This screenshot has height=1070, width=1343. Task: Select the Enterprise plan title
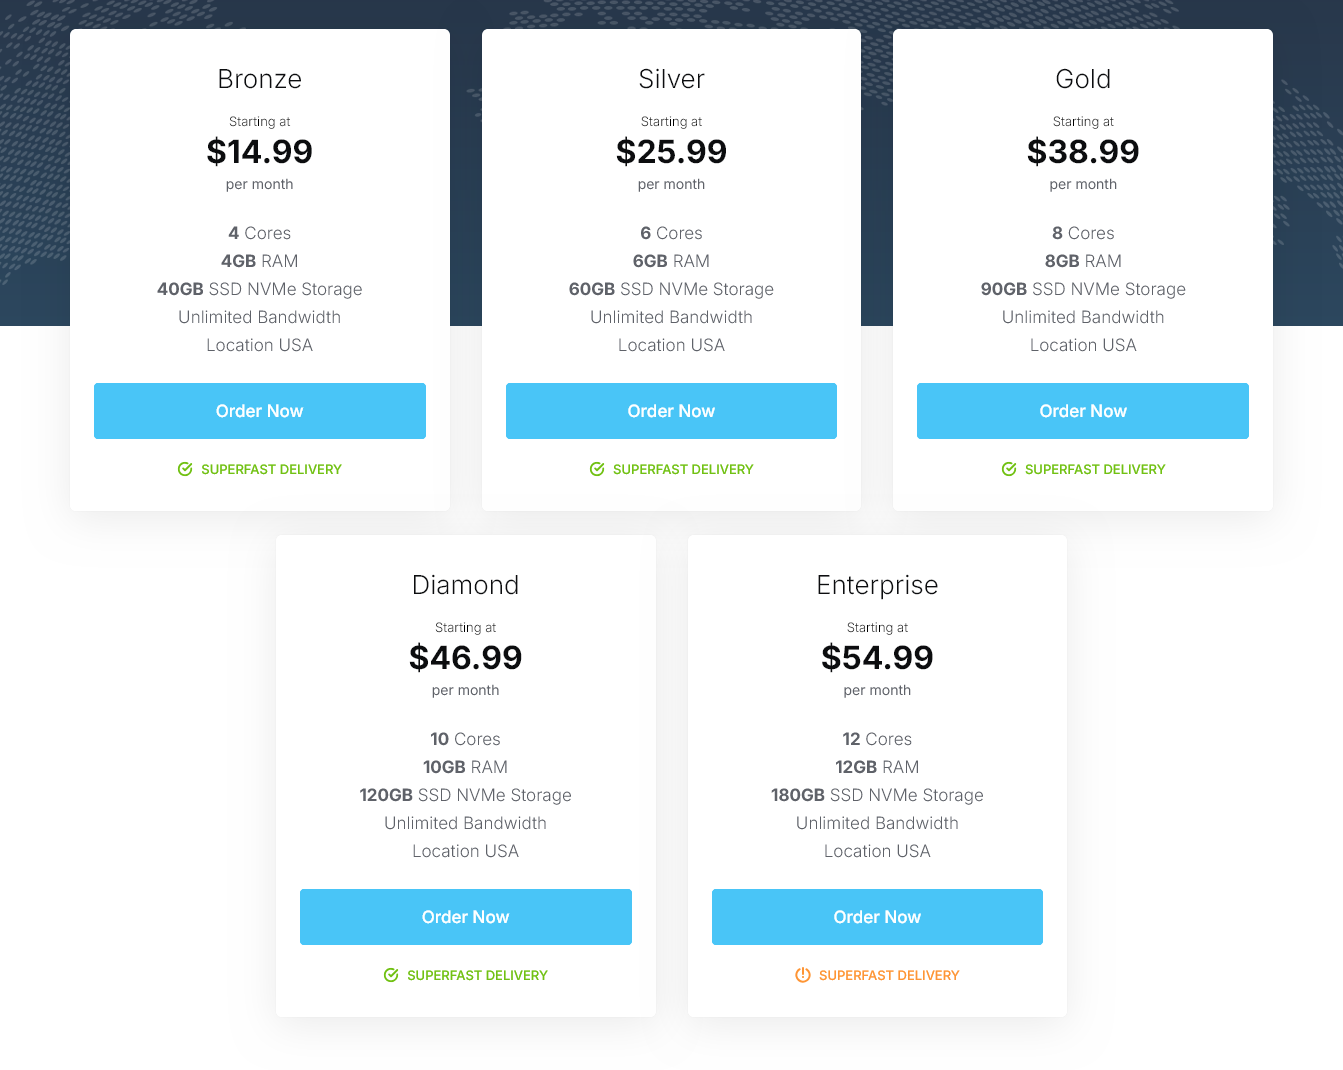pyautogui.click(x=877, y=585)
